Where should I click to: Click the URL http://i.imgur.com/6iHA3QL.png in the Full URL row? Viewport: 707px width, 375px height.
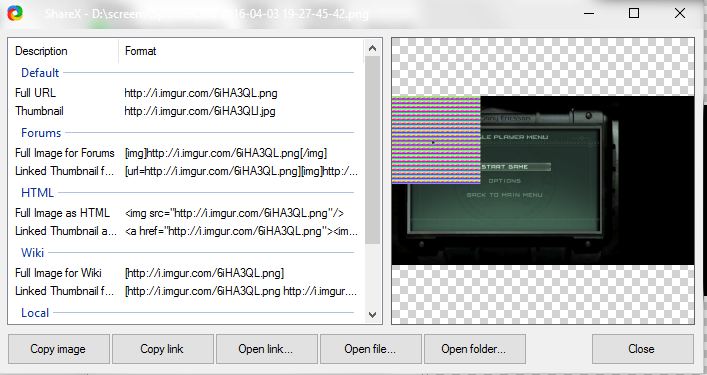(x=201, y=93)
